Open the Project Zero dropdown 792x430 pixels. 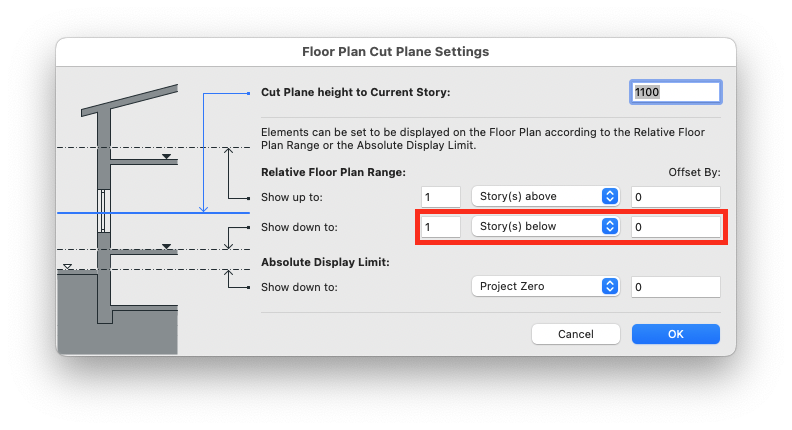[x=546, y=286]
